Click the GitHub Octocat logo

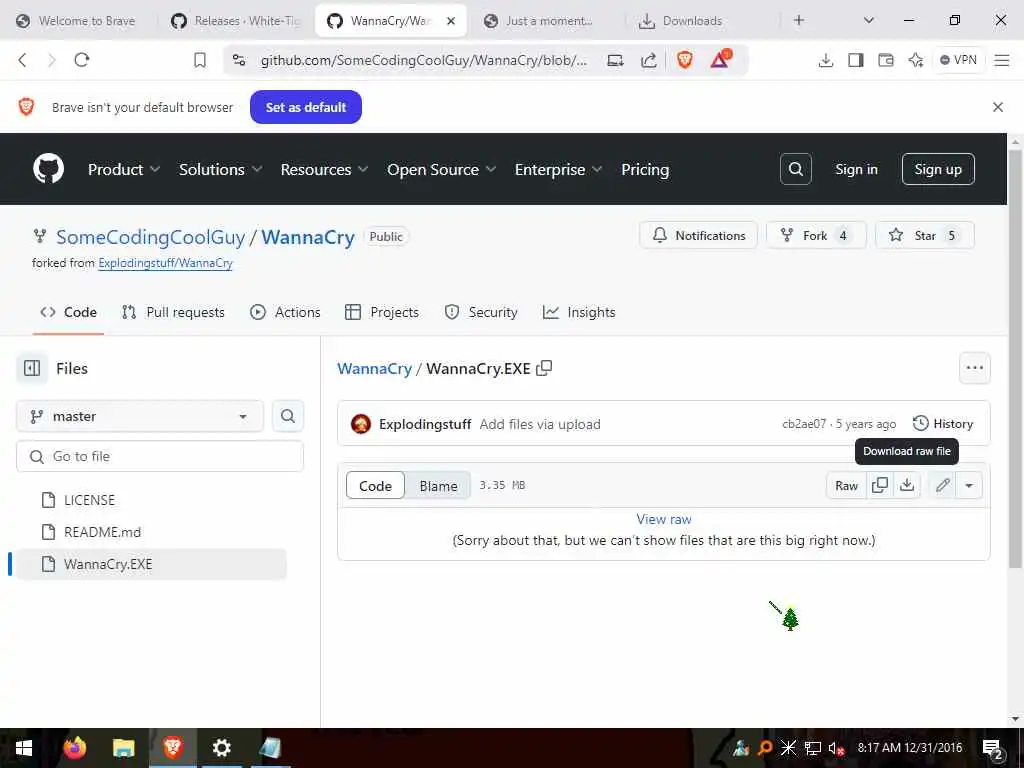(x=48, y=169)
